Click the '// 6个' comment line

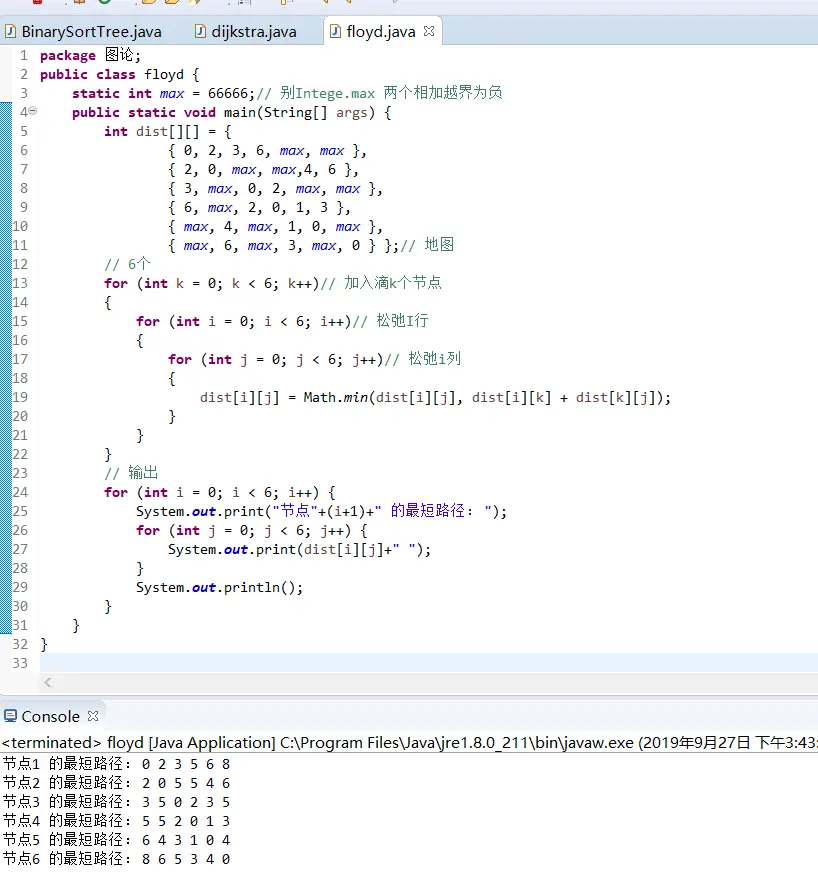[x=127, y=264]
